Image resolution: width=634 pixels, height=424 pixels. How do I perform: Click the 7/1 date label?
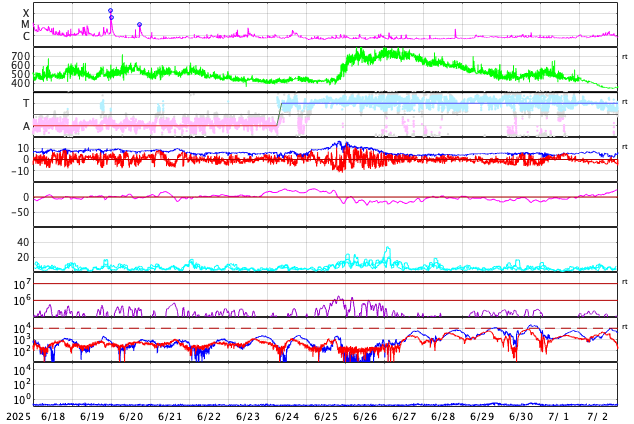559,416
